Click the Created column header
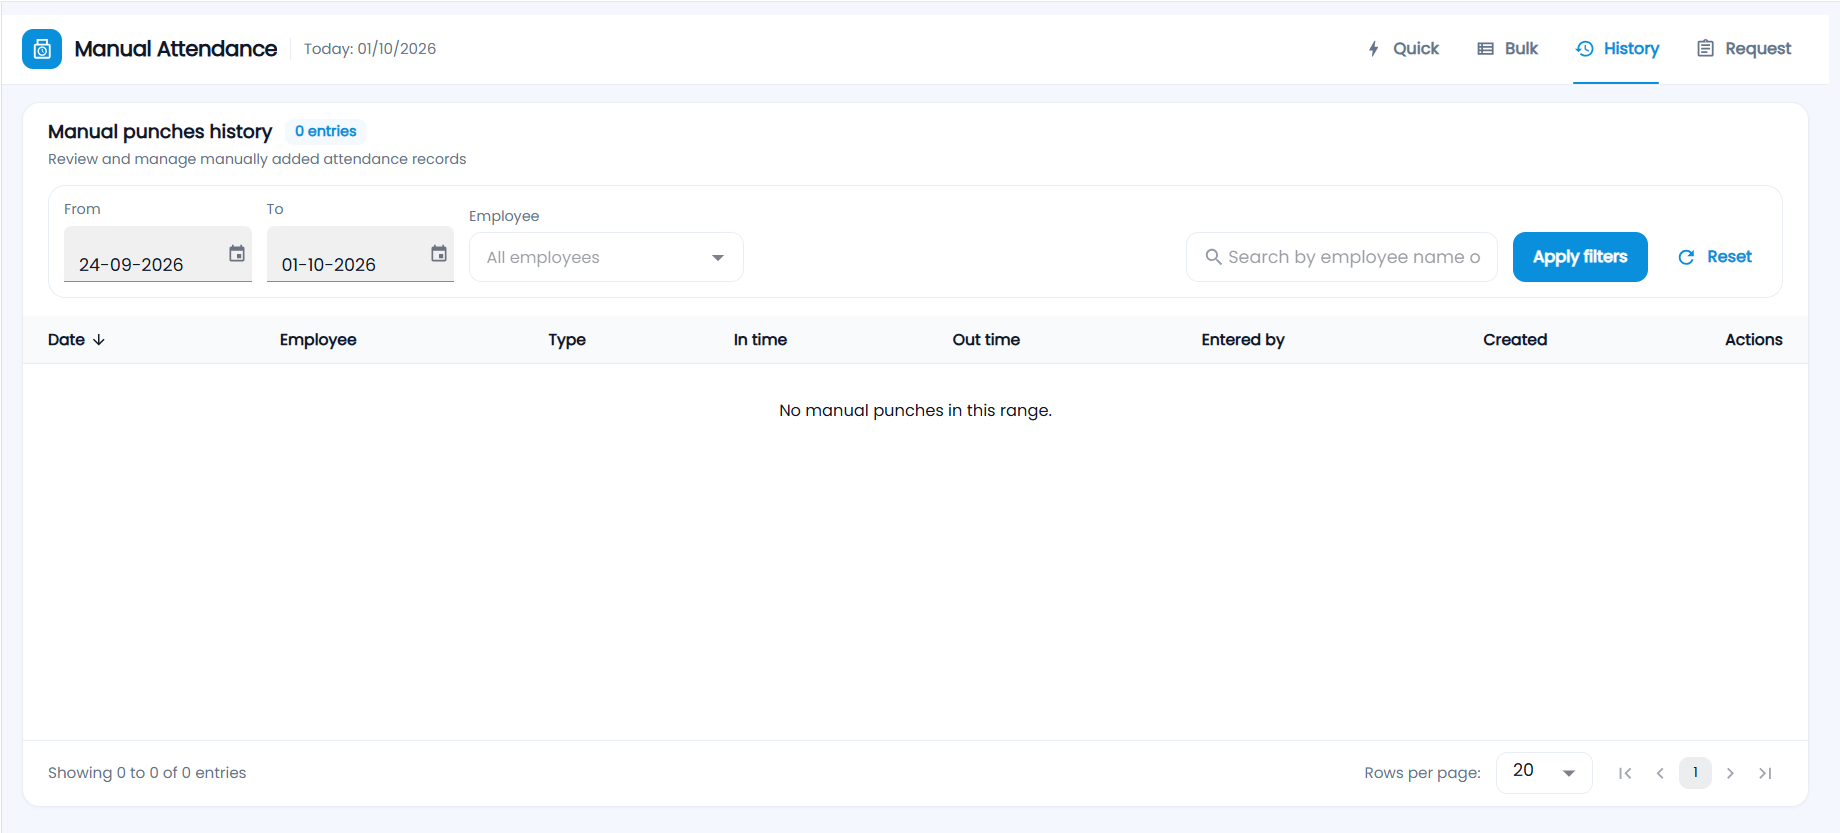This screenshot has width=1840, height=833. pyautogui.click(x=1515, y=340)
